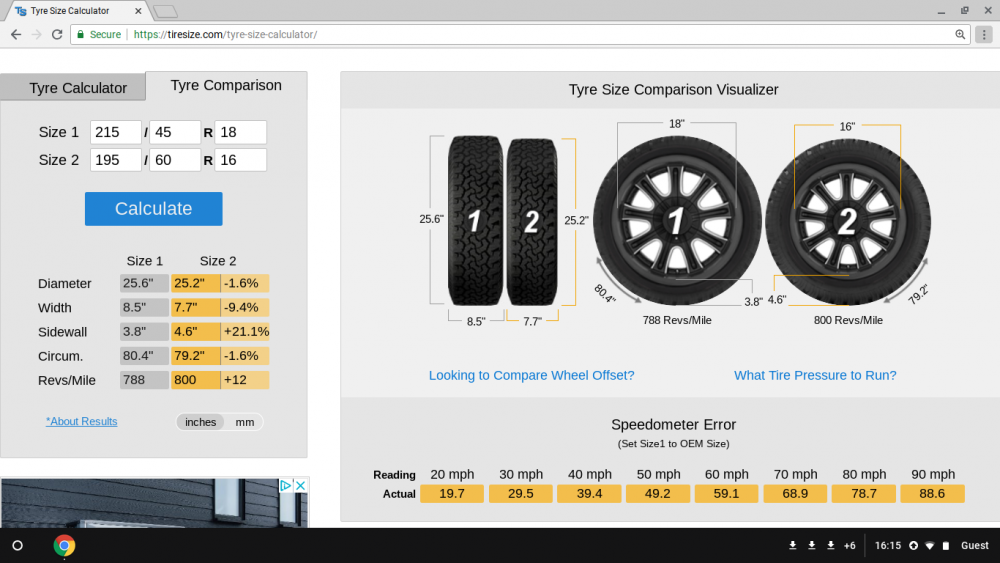This screenshot has height=563, width=1000.
Task: Show the +6 more notifications
Action: pos(849,546)
